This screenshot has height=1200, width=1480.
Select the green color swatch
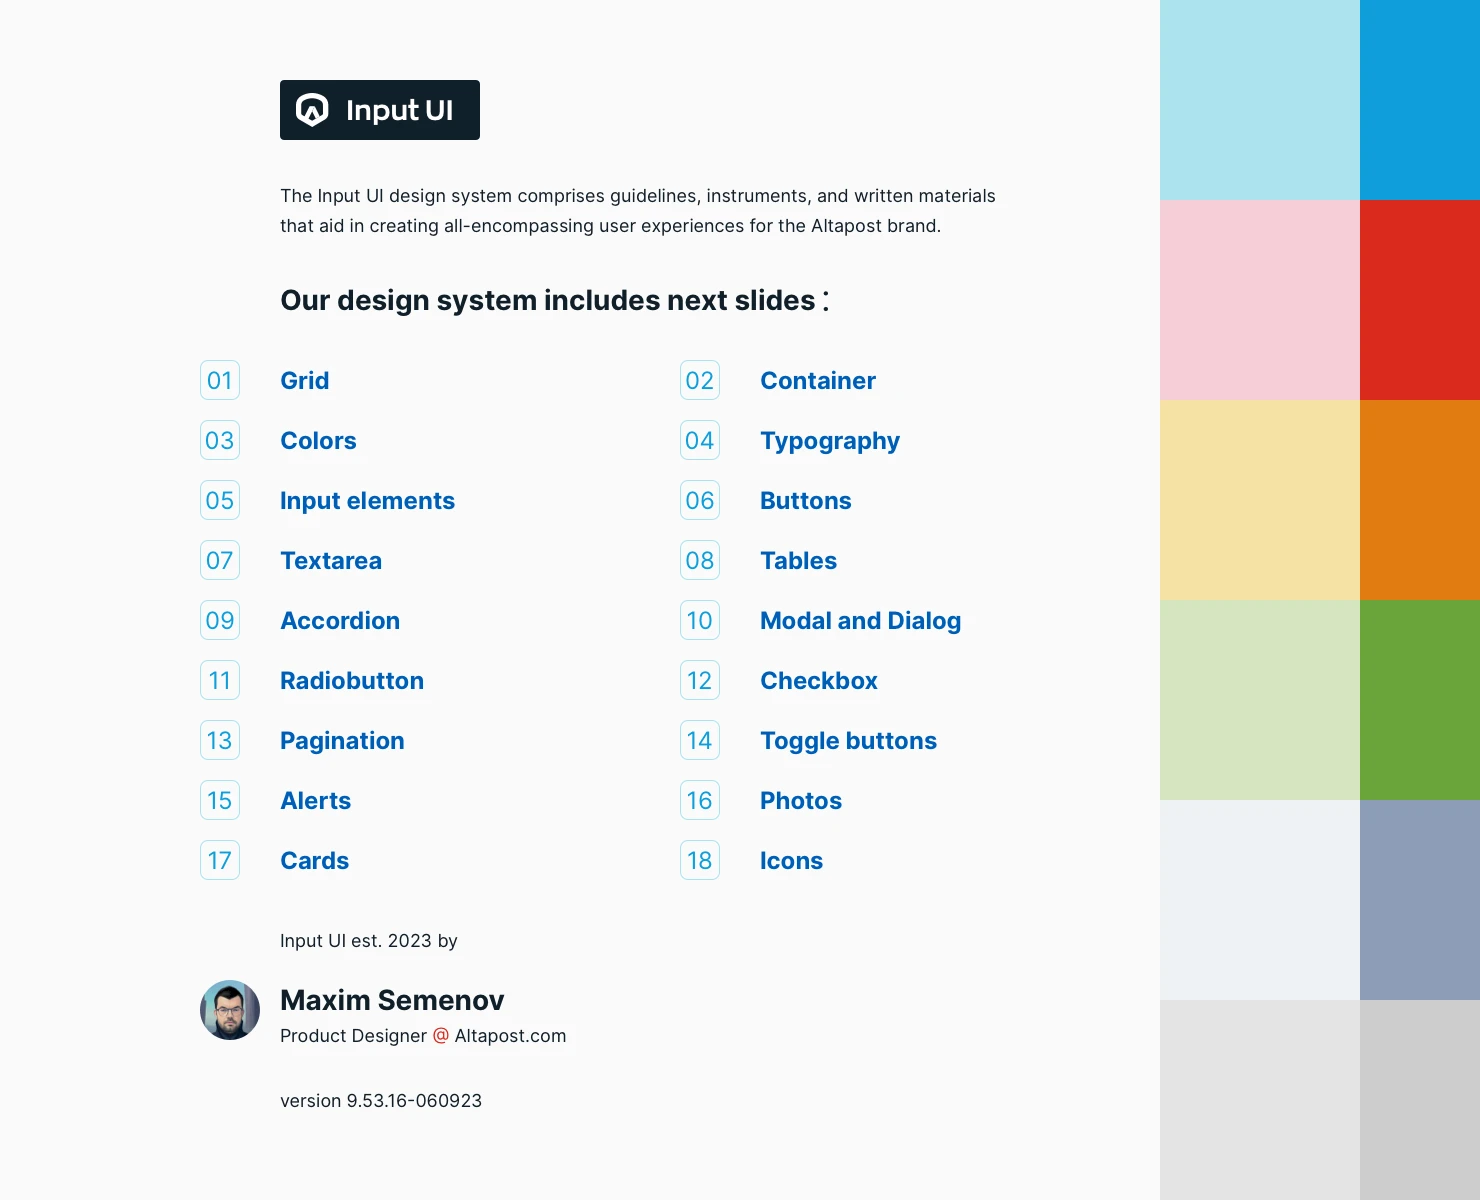[x=1419, y=700]
